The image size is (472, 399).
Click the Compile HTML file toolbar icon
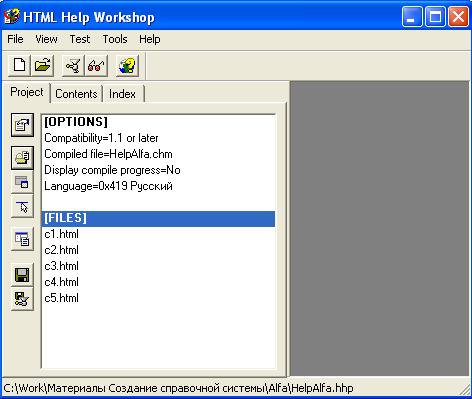coord(73,65)
